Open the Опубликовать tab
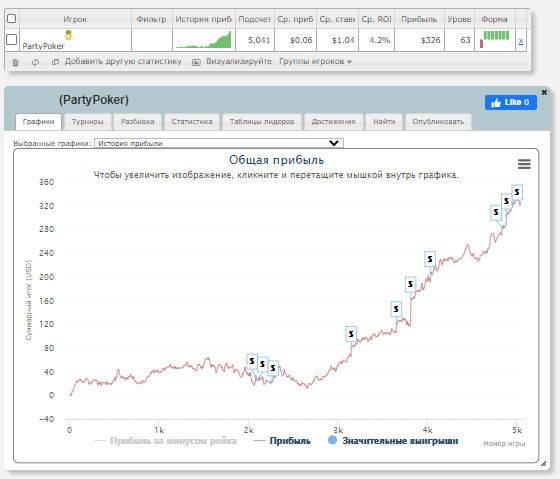The height and width of the screenshot is (479, 560). coord(438,121)
